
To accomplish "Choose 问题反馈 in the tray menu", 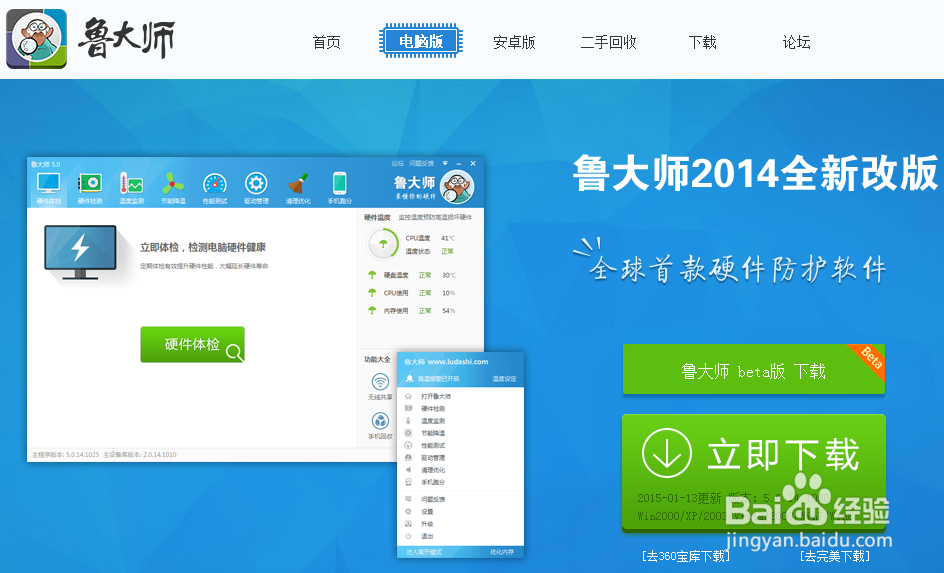I will [x=433, y=500].
